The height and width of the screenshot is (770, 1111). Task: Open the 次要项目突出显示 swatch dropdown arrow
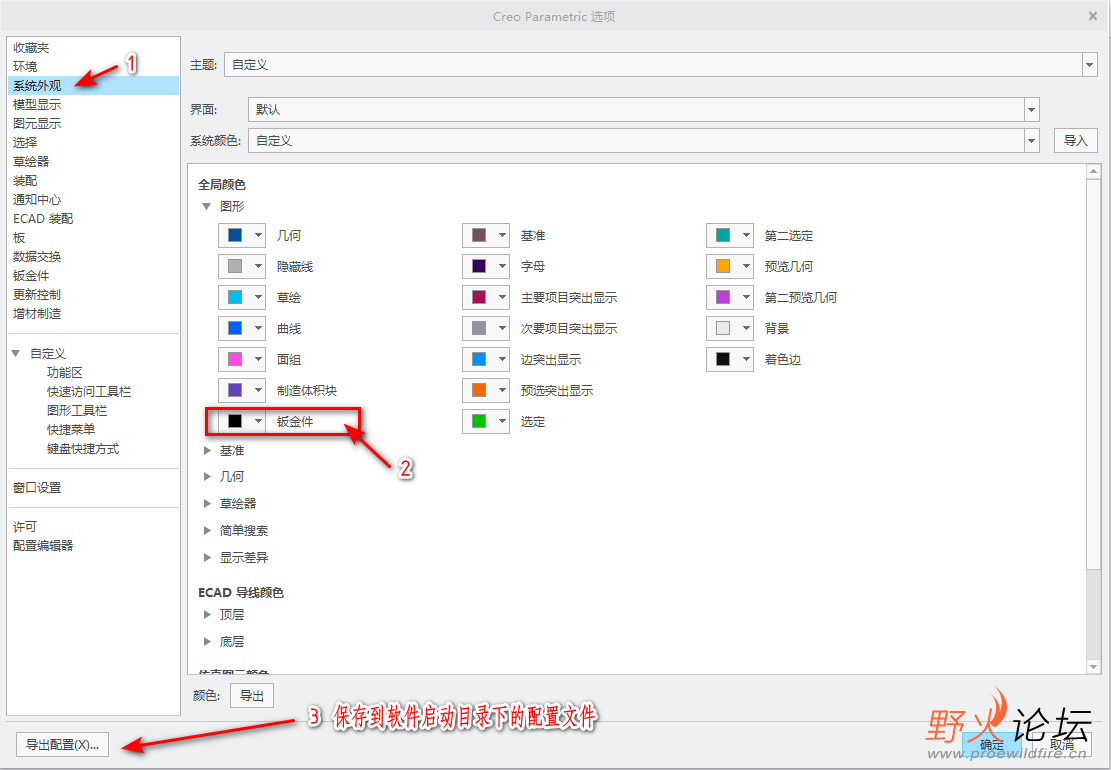pos(502,329)
